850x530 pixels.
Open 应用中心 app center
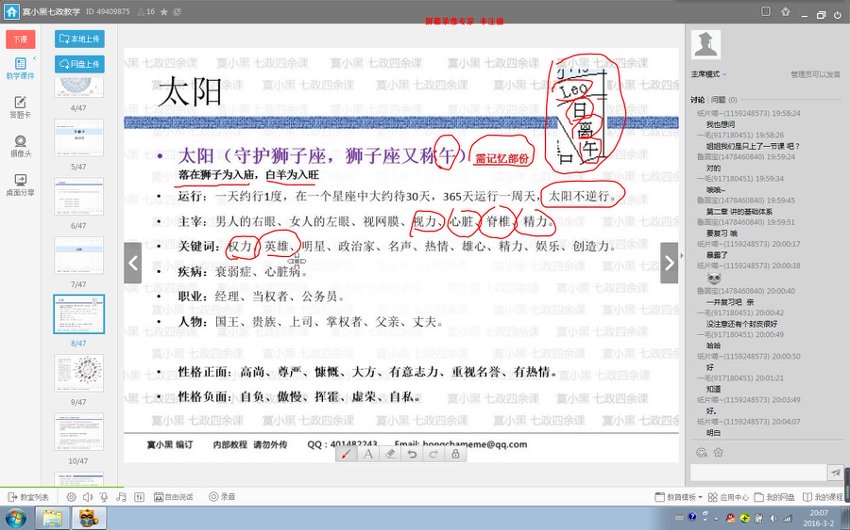(x=729, y=497)
